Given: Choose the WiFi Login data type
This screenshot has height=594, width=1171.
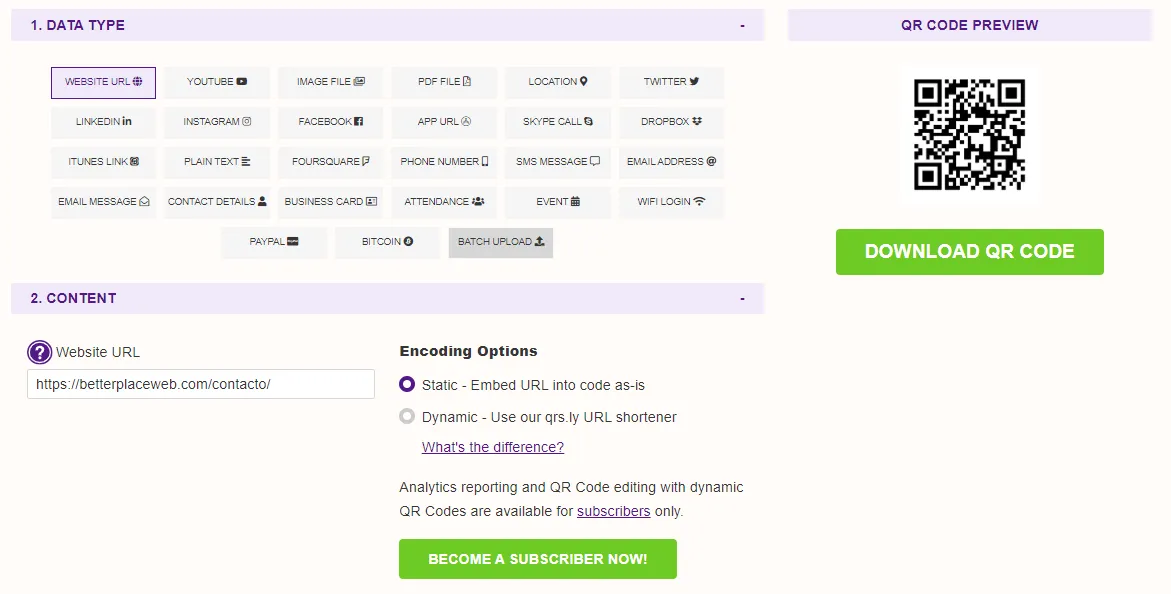Looking at the screenshot, I should pyautogui.click(x=671, y=202).
